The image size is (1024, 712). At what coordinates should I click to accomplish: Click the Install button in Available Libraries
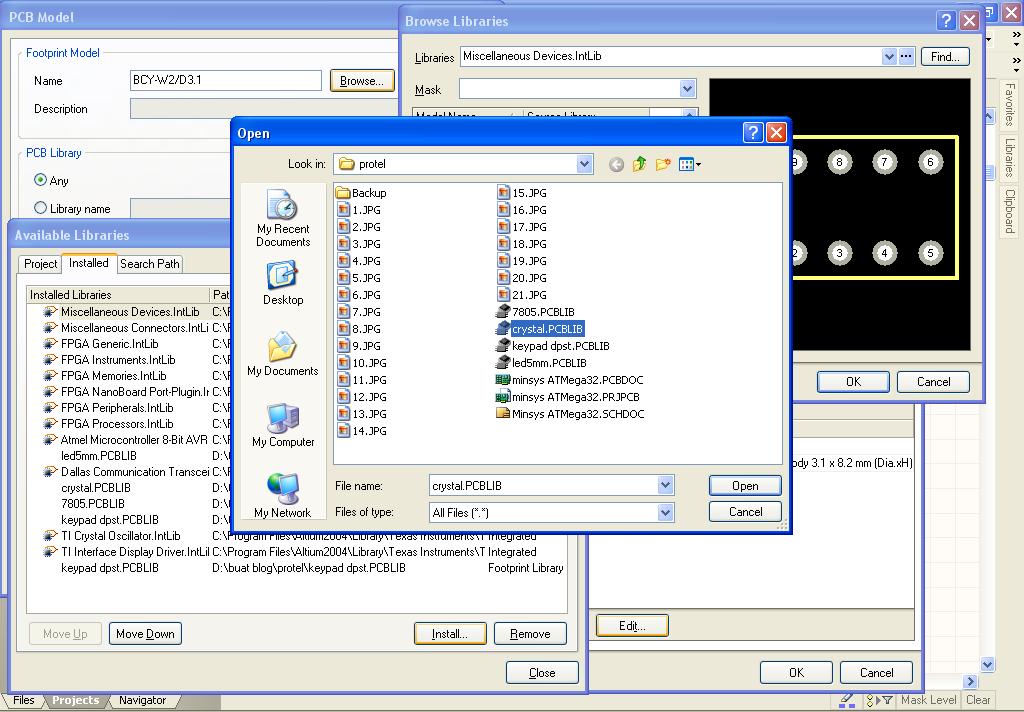450,633
